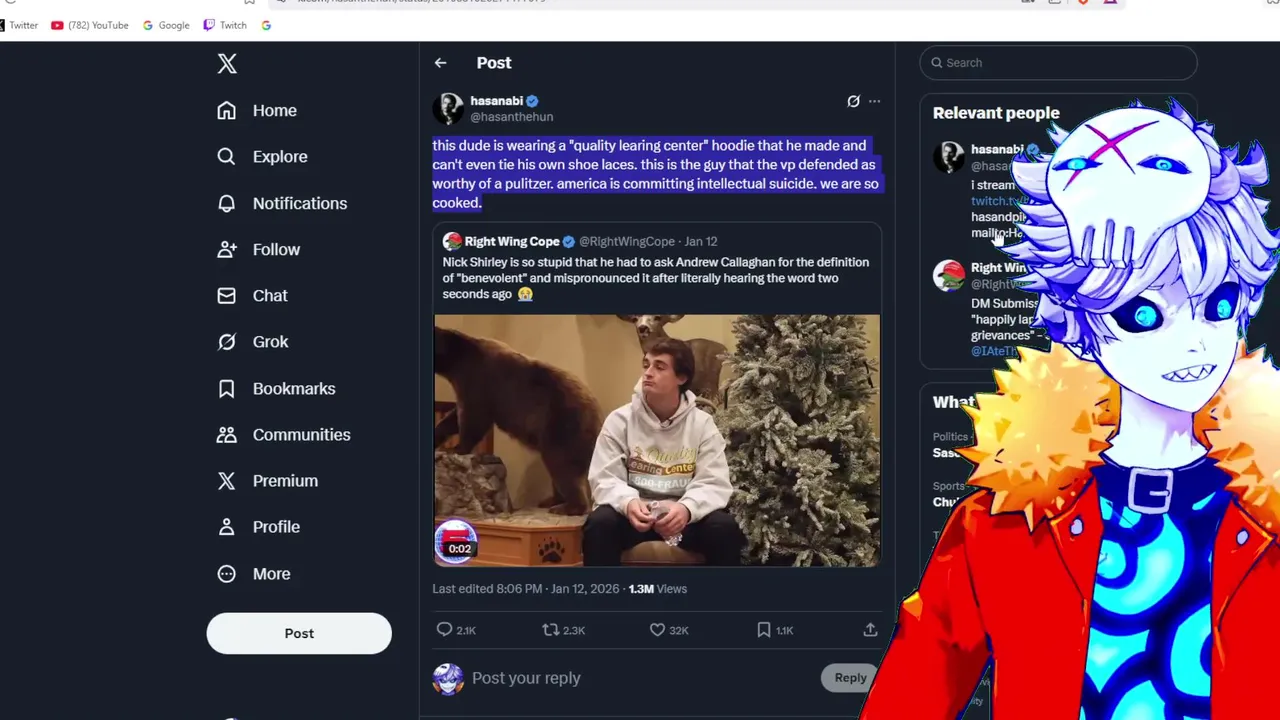Viewport: 1280px width, 720px height.
Task: Click the Premium X icon
Action: [x=227, y=480]
